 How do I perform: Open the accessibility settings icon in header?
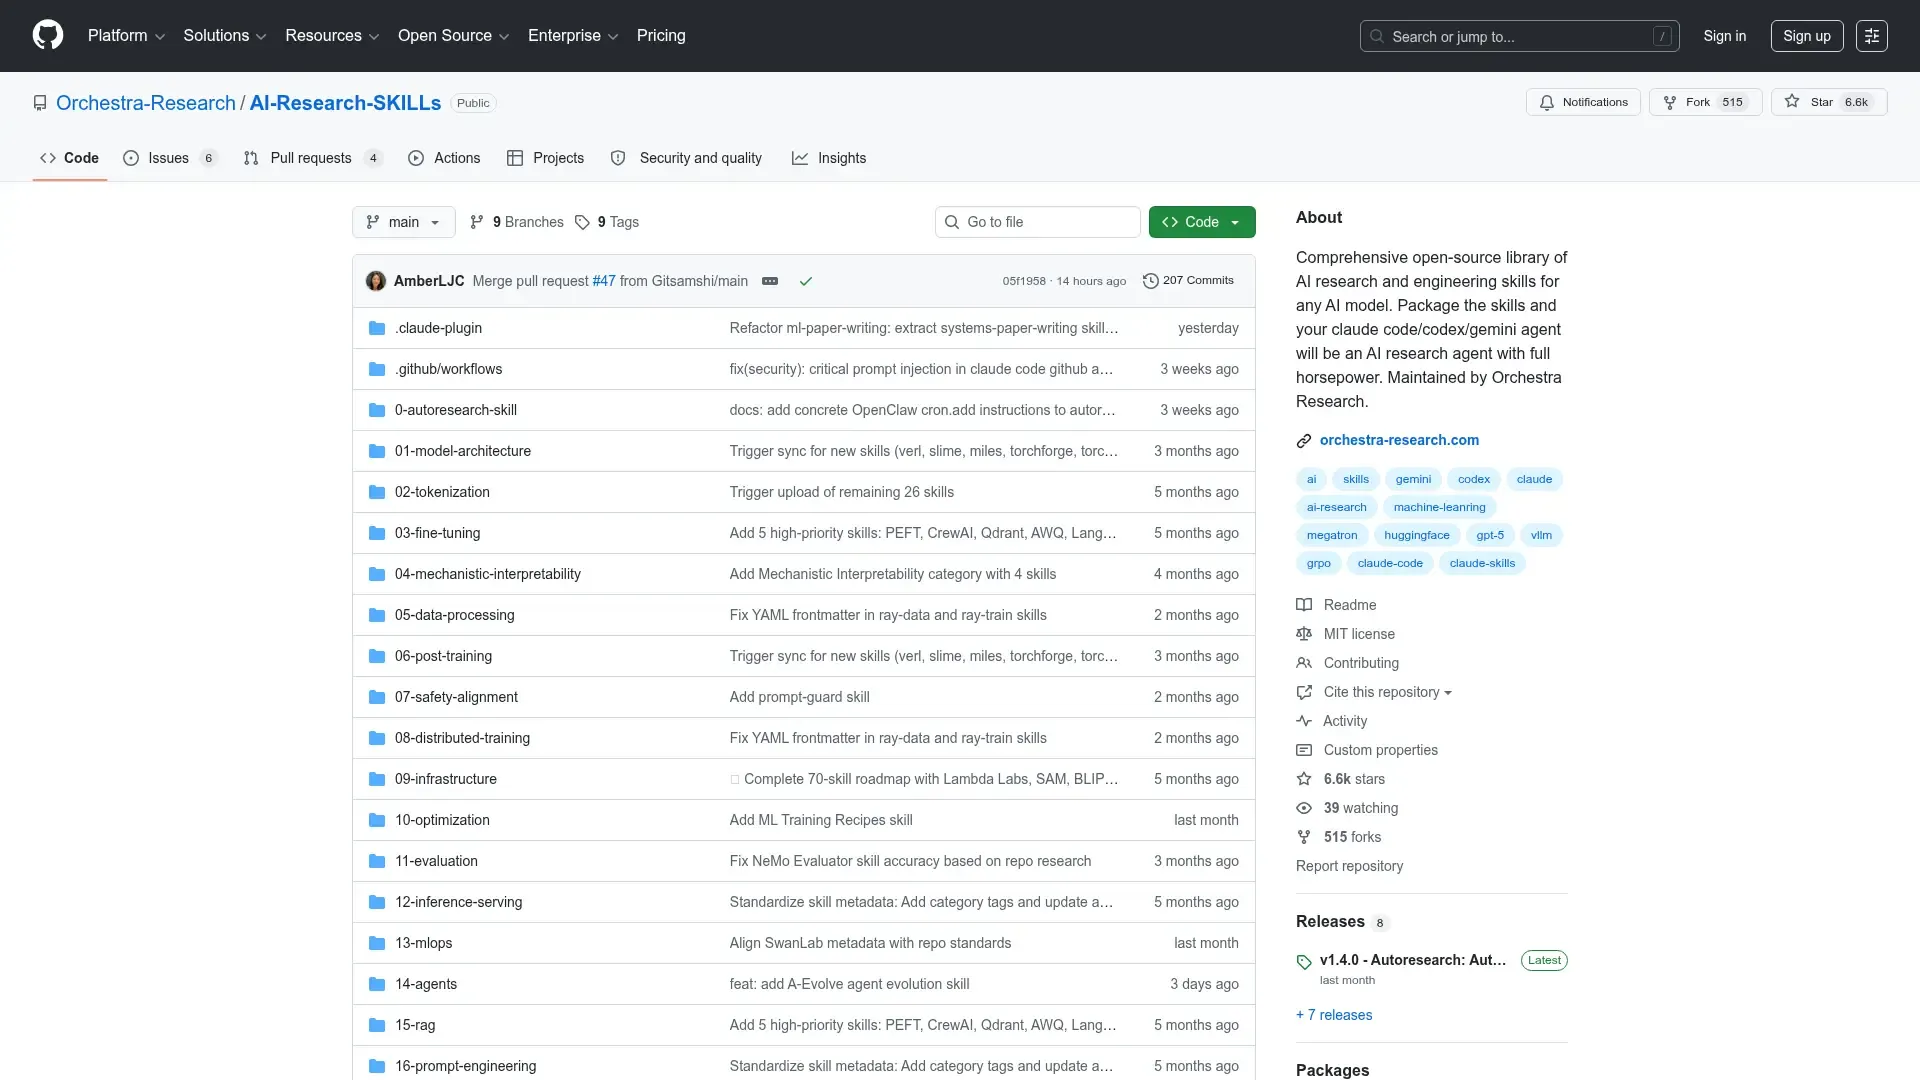[1871, 36]
